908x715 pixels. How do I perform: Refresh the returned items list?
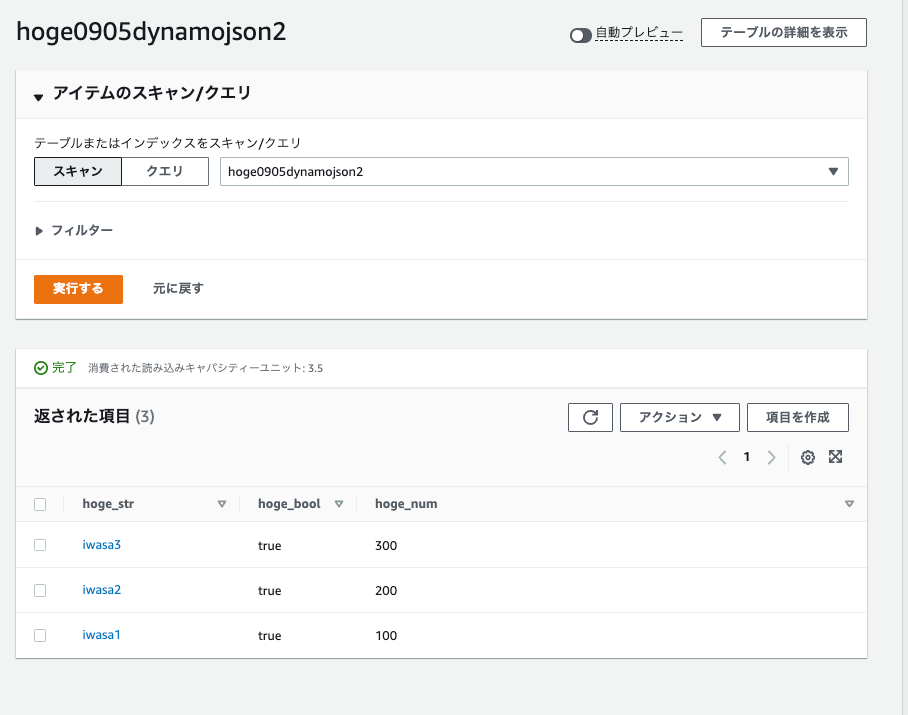pyautogui.click(x=590, y=417)
